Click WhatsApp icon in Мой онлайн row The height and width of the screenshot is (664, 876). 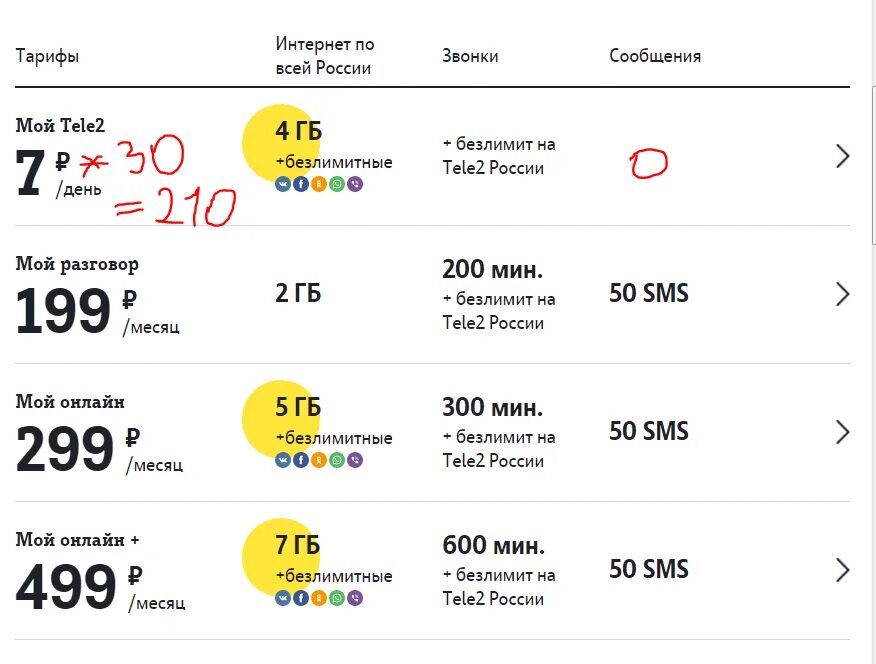[337, 460]
